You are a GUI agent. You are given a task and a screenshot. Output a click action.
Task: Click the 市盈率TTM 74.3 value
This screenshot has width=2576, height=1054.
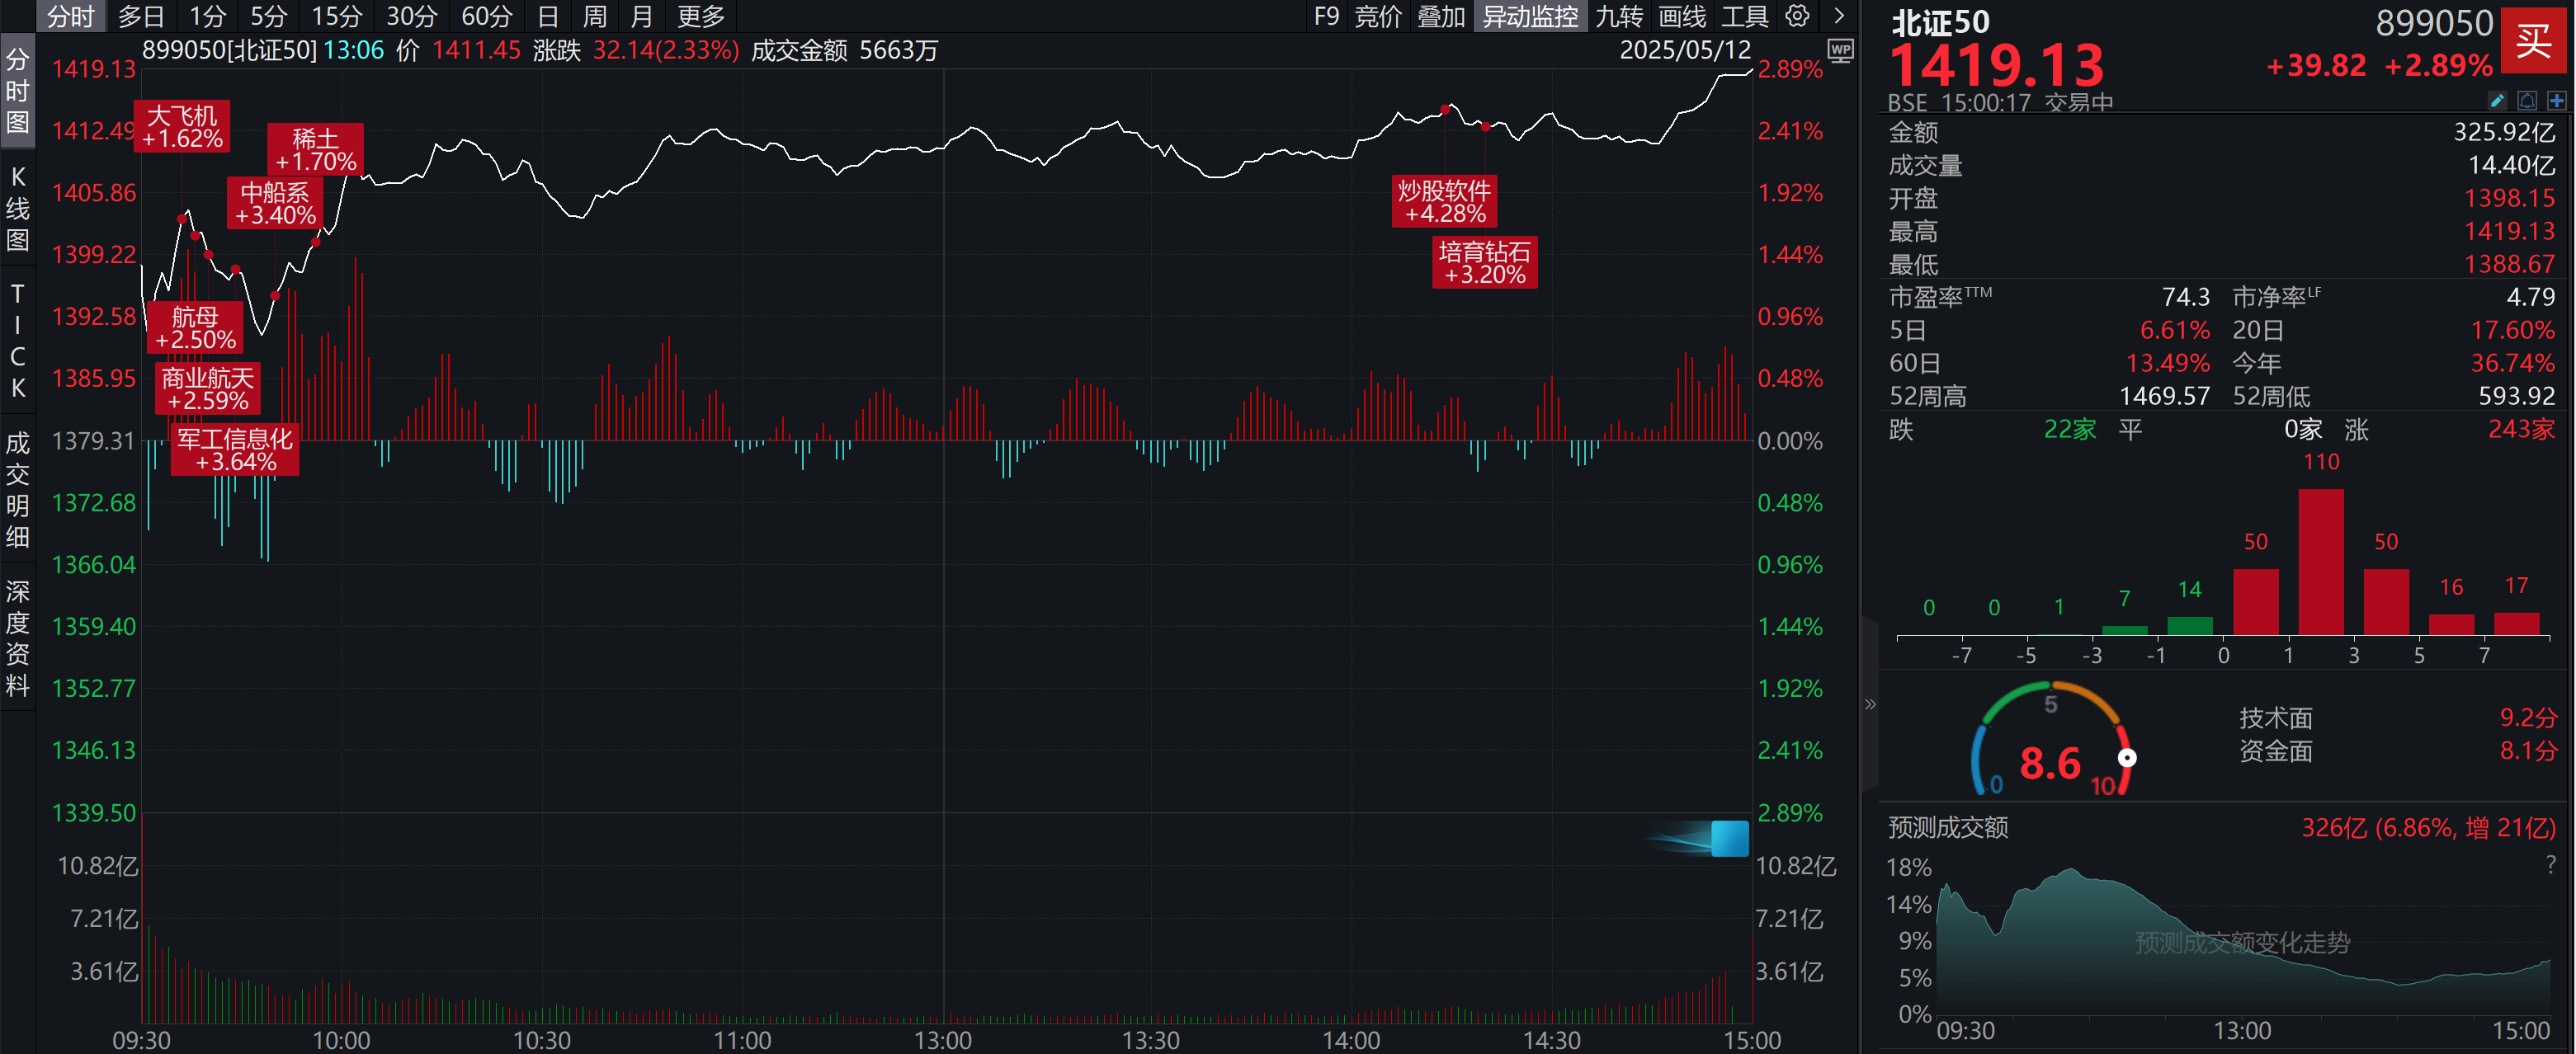(2185, 298)
